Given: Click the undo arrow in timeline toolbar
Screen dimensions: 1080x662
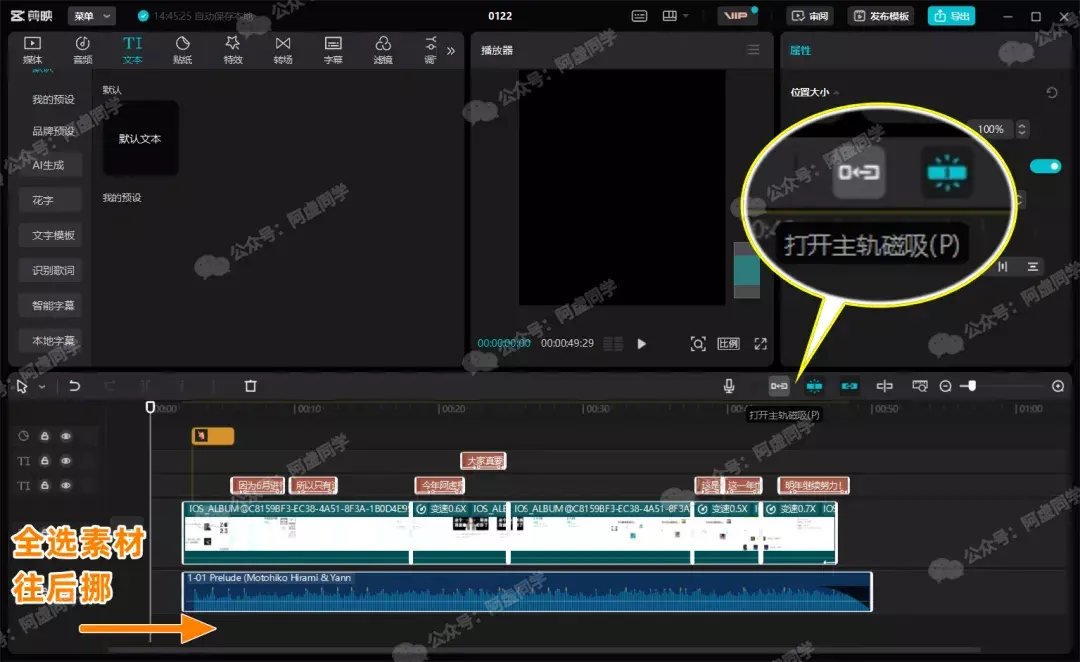Looking at the screenshot, I should click(74, 386).
